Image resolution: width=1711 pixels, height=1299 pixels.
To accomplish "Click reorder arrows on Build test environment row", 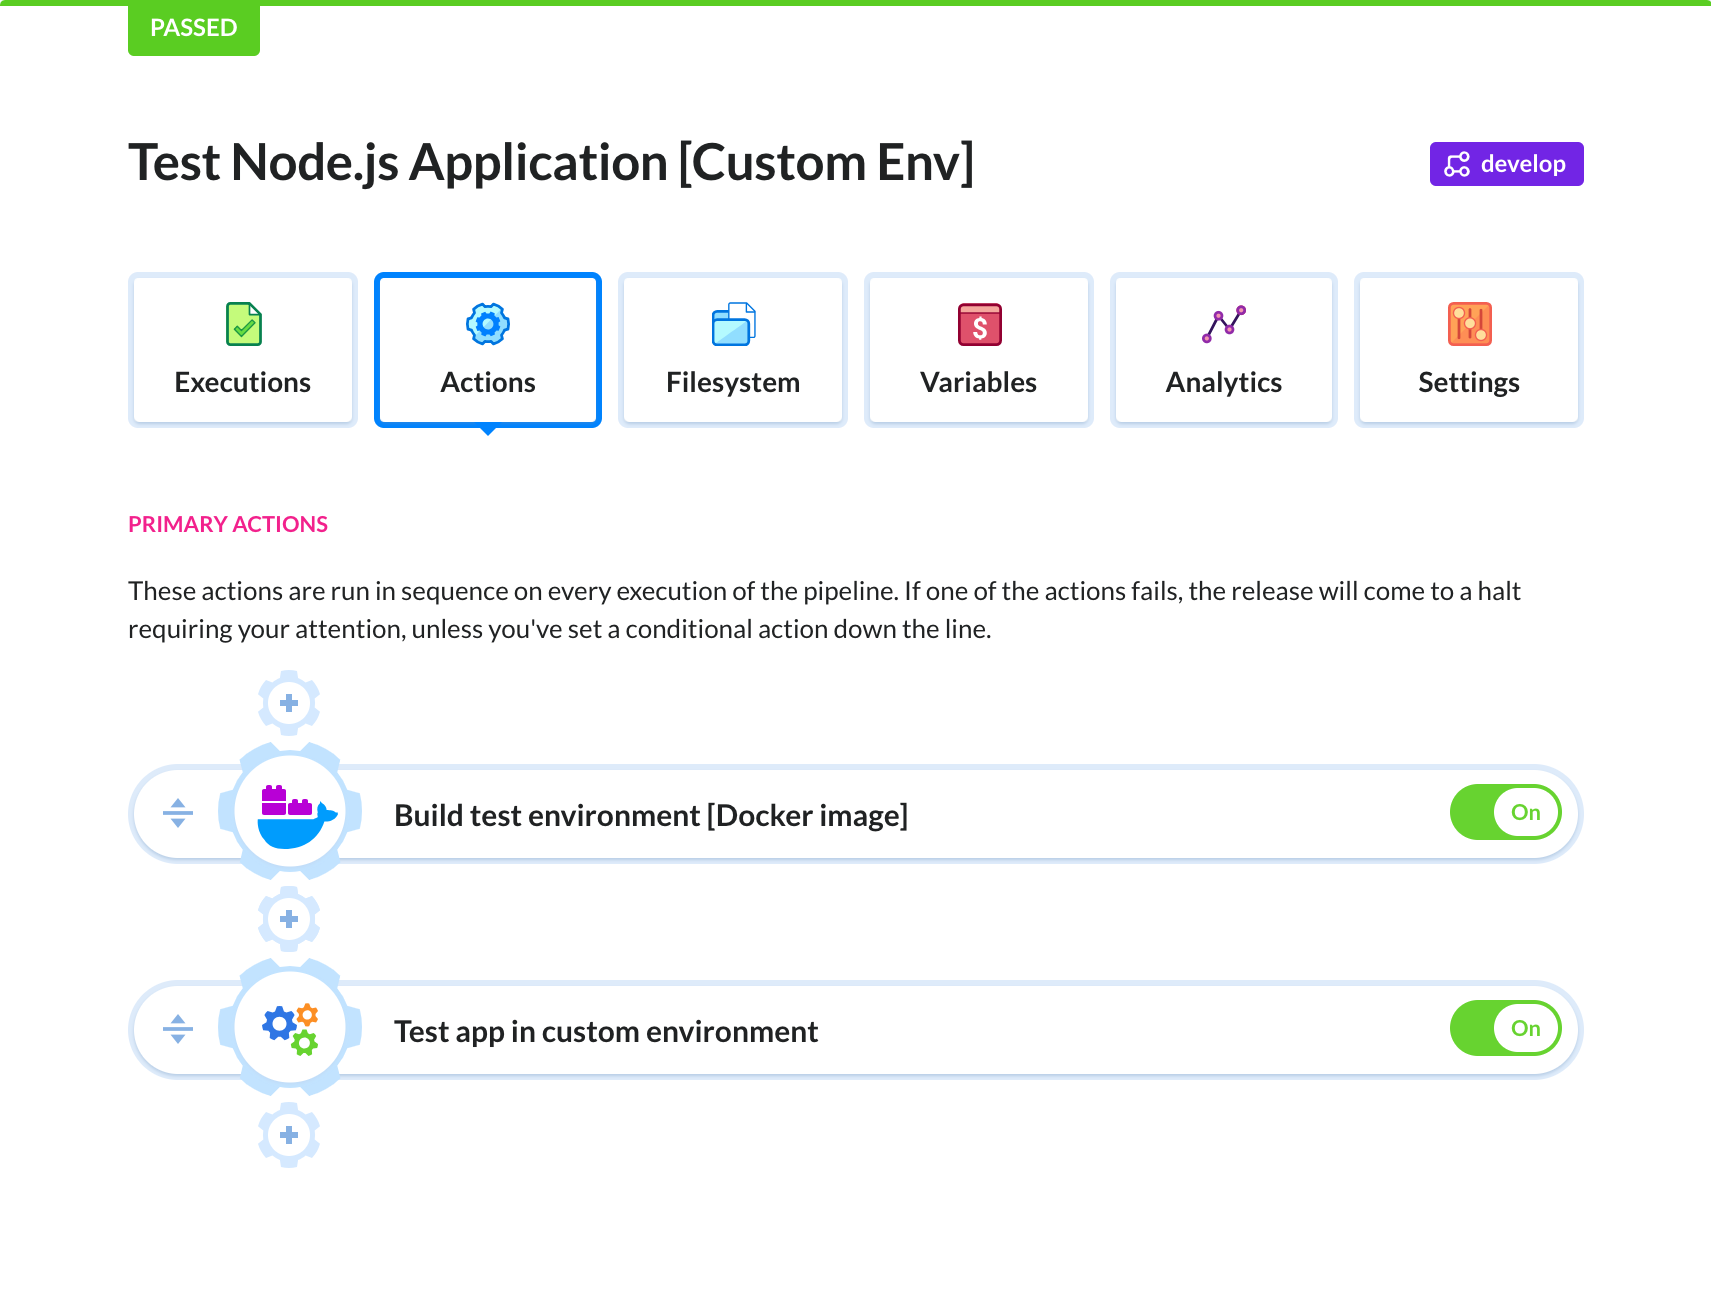I will [178, 813].
